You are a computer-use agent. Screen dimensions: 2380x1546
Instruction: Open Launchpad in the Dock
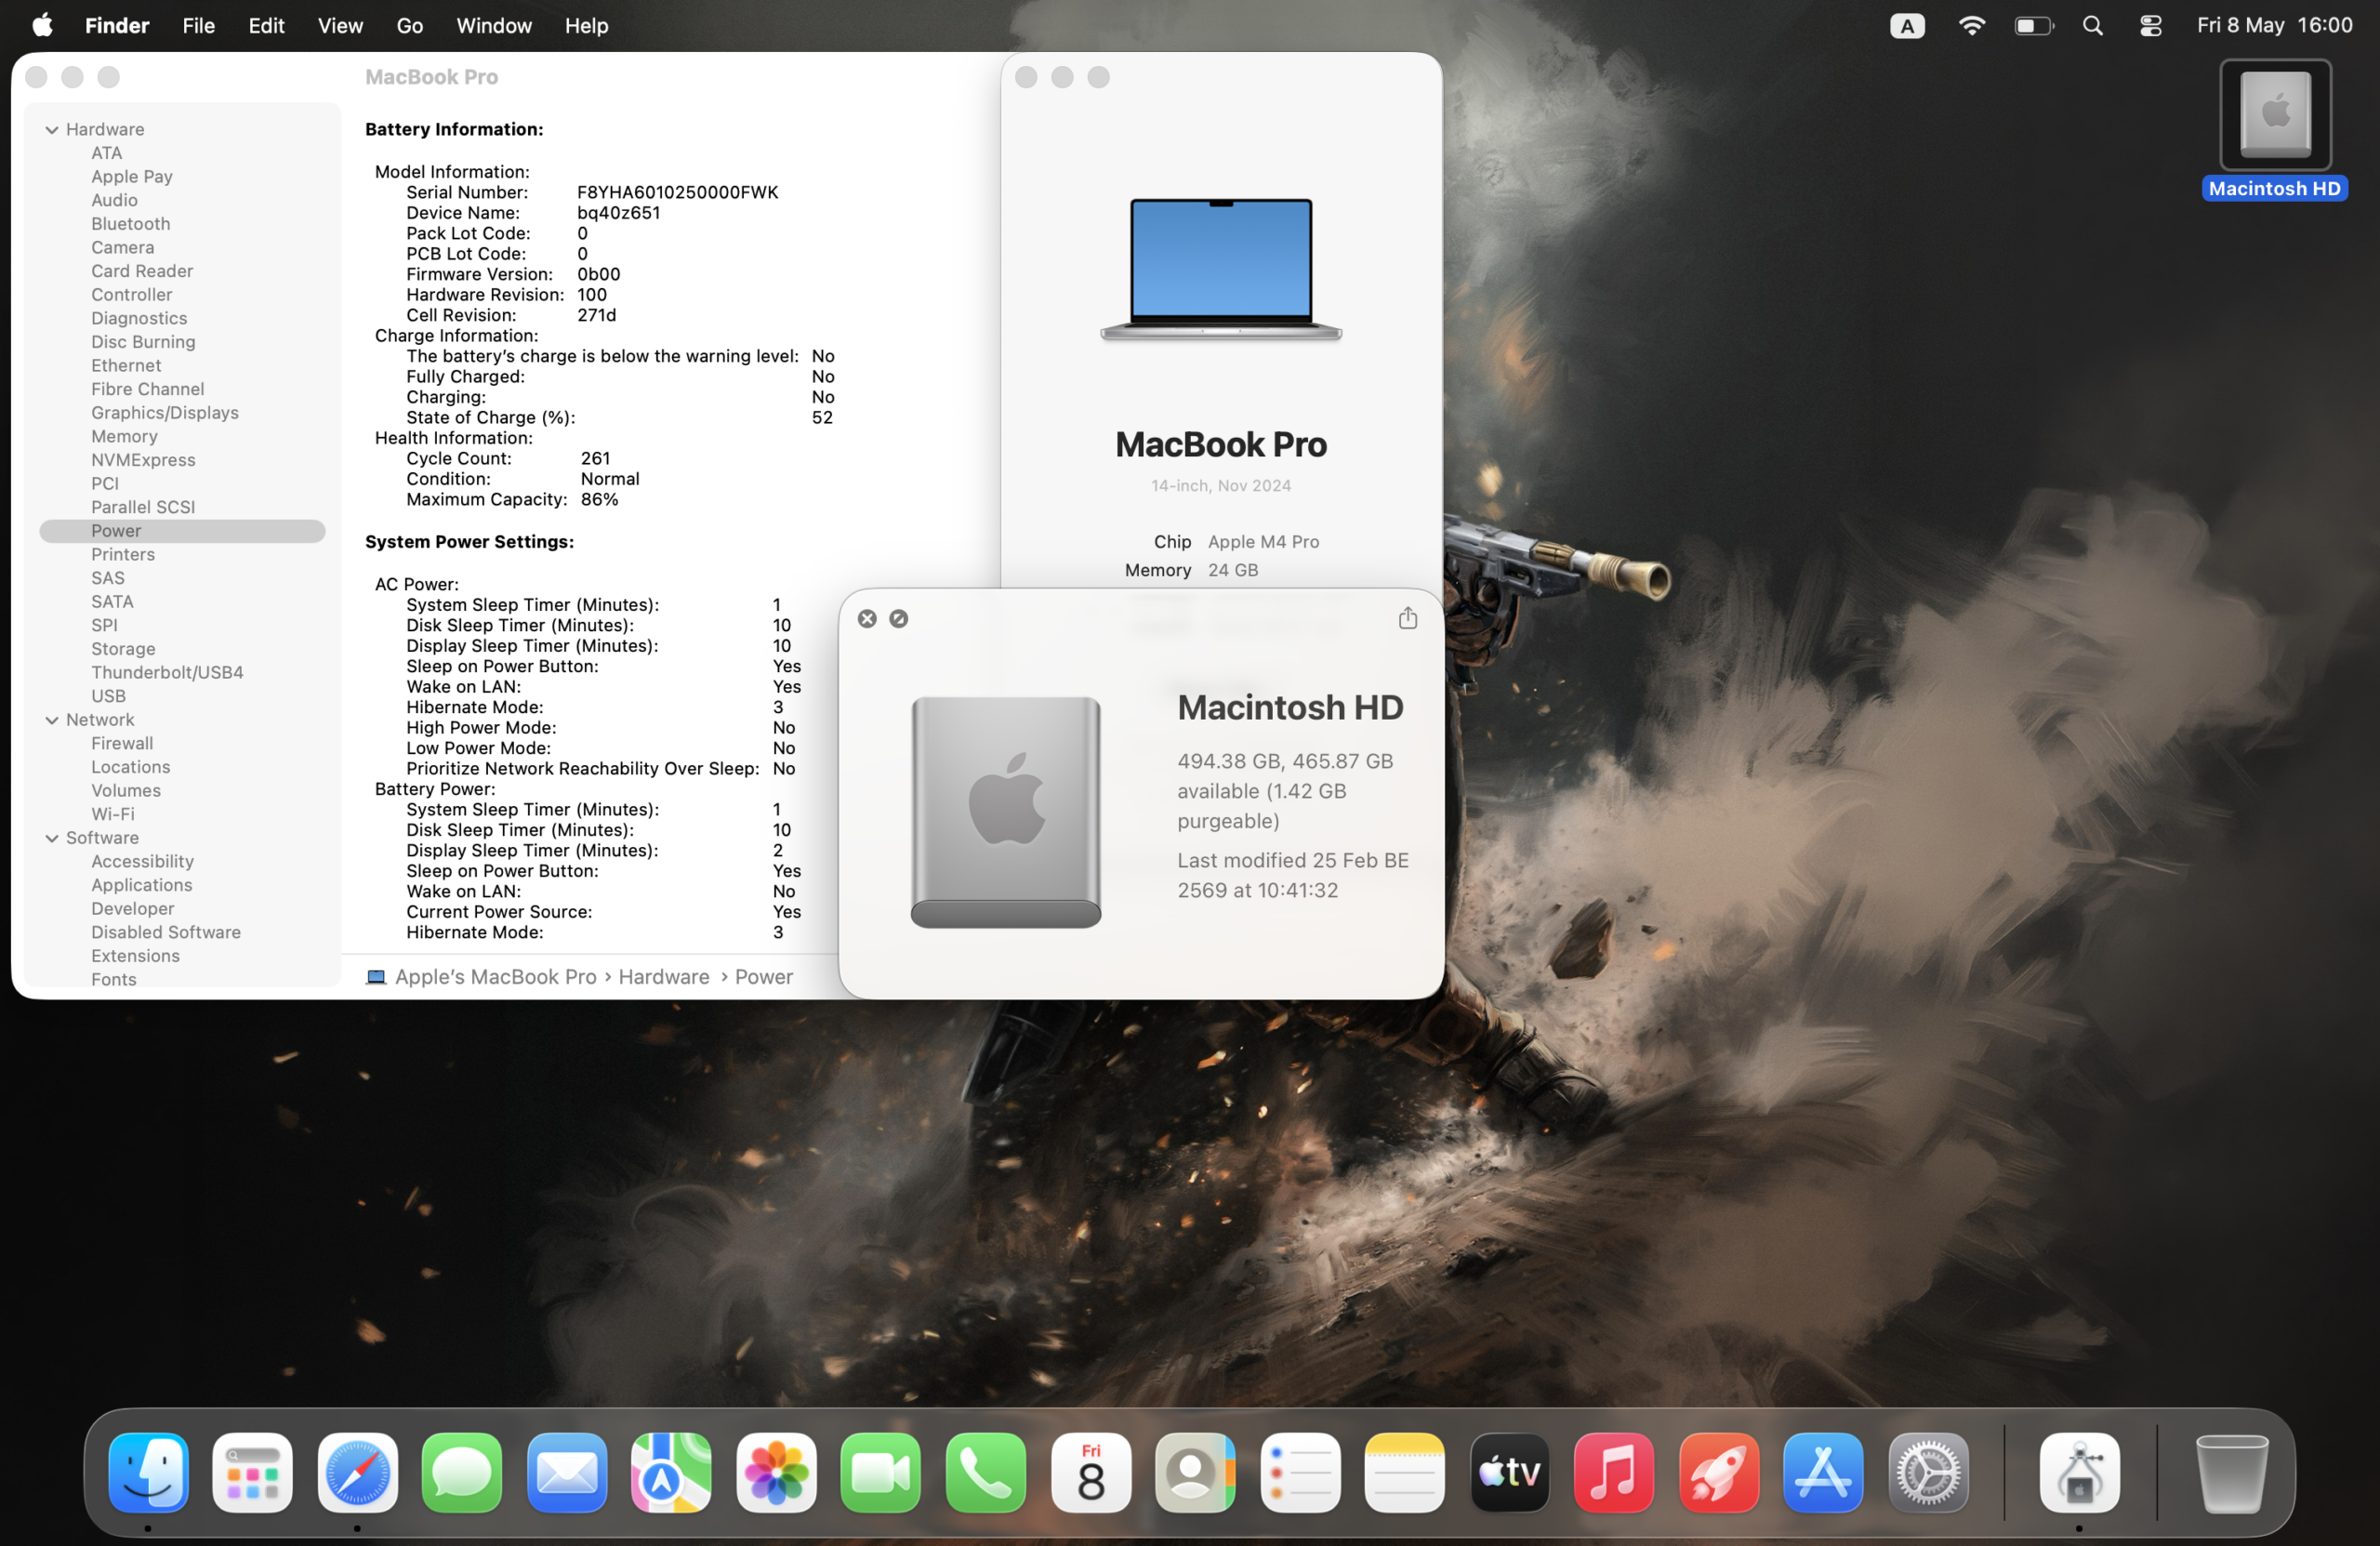pos(252,1472)
